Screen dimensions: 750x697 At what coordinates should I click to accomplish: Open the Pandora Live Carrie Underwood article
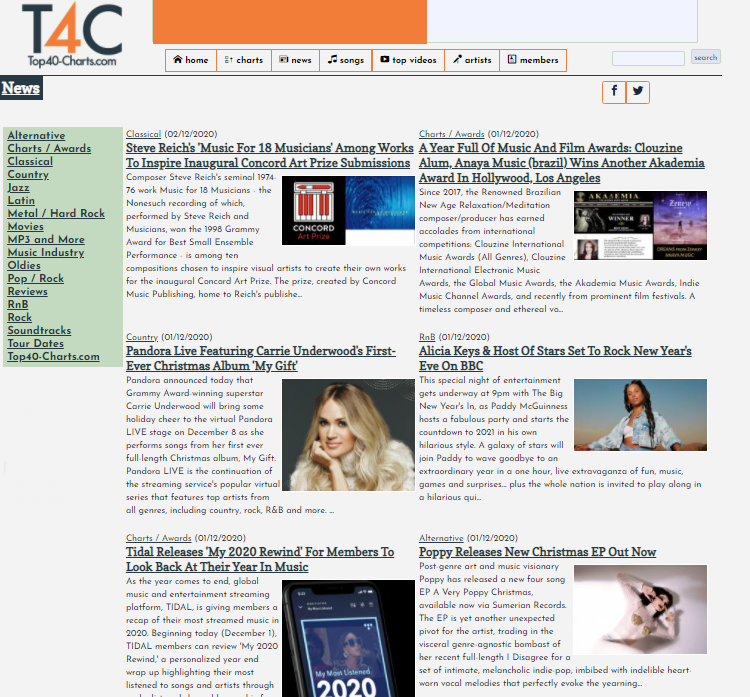coord(261,358)
